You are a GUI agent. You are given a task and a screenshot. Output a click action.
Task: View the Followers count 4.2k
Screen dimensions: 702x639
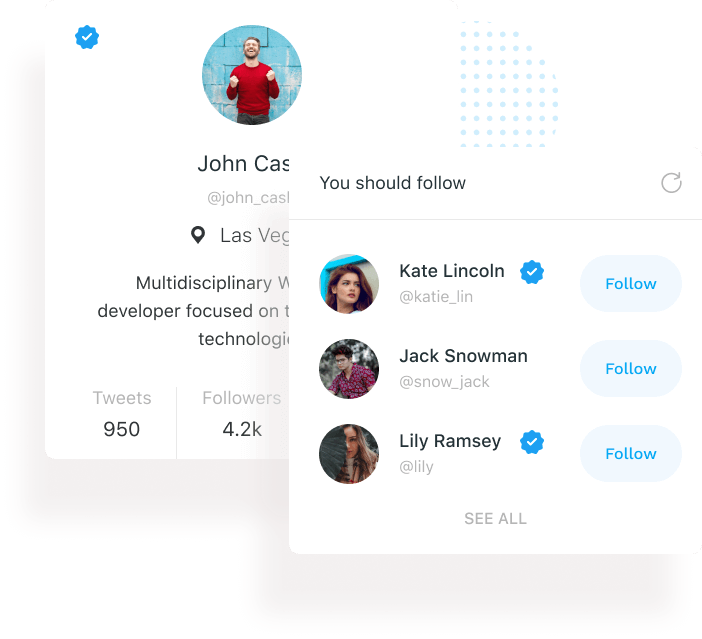click(x=242, y=429)
